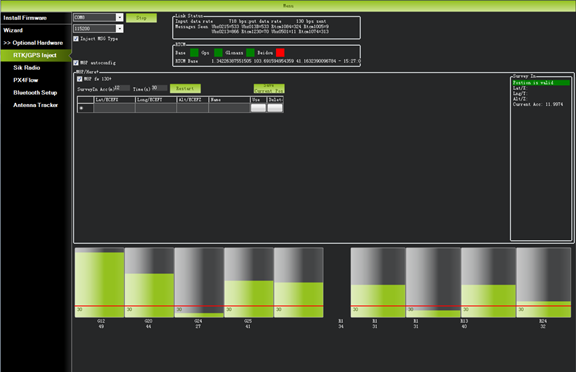The height and width of the screenshot is (373, 577).
Task: Select the asterisk row header in table
Action: click(85, 108)
